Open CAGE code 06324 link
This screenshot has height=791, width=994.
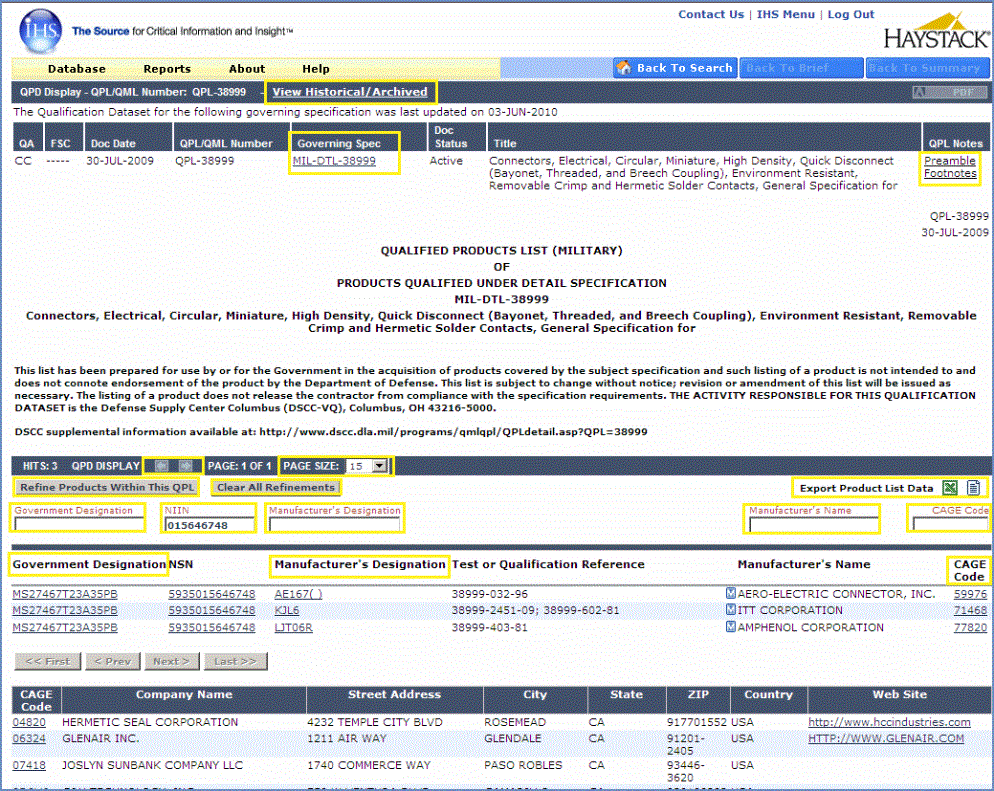29,738
